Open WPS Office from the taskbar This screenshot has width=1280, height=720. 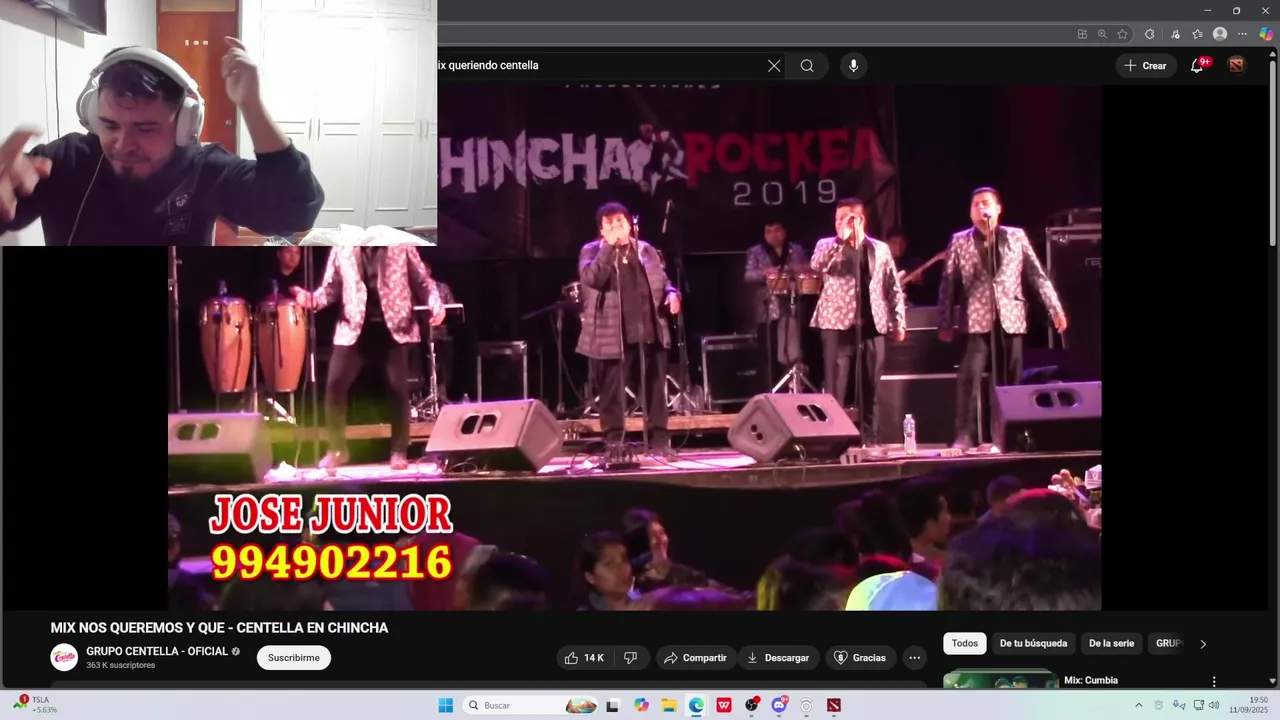(x=724, y=705)
